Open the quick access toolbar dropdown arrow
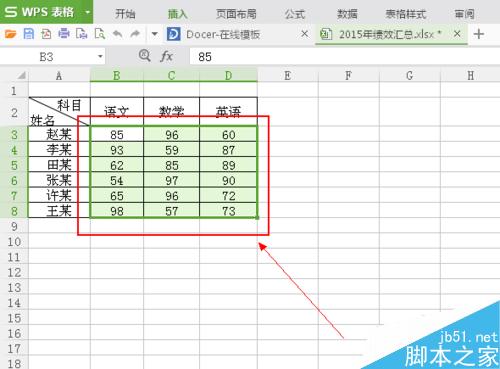500x369 pixels. 154,34
